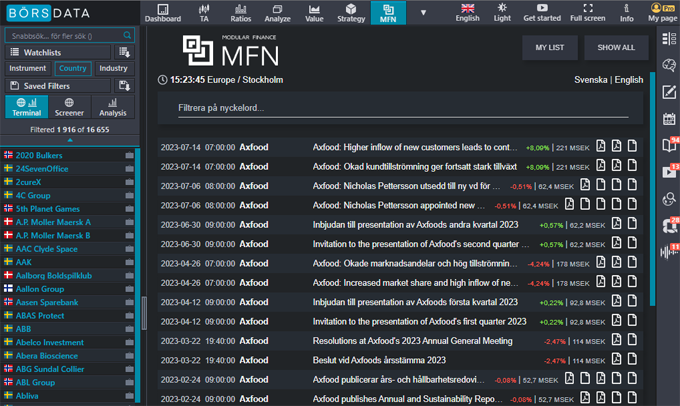
Task: Open the brain AI icon in right sidebar
Action: (669, 65)
